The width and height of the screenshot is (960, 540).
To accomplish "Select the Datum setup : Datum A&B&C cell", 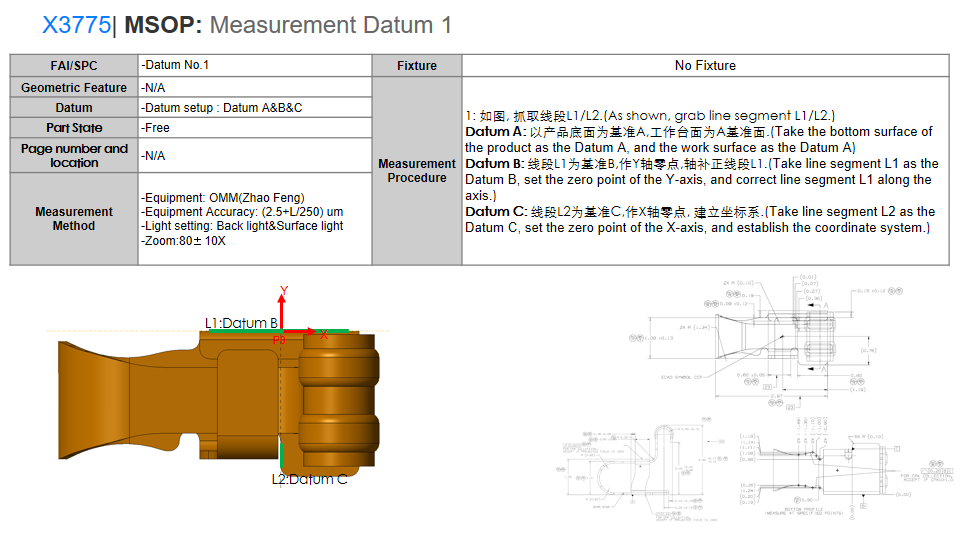I will pyautogui.click(x=222, y=108).
